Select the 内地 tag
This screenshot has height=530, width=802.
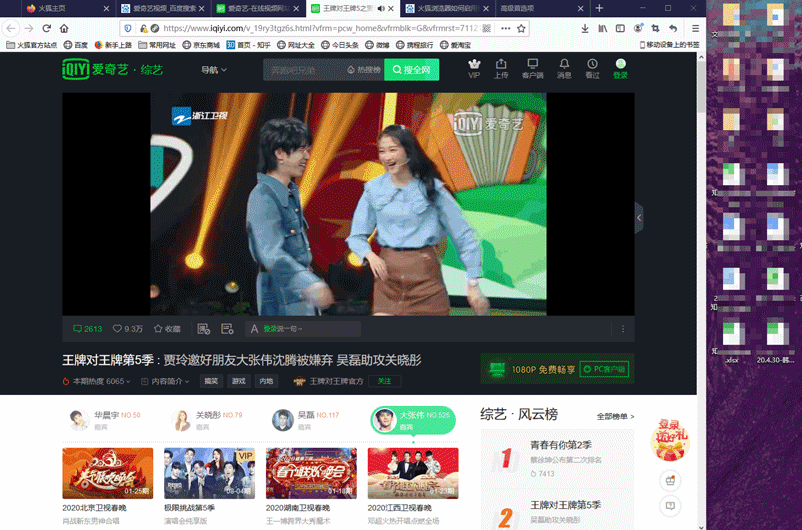pos(266,381)
